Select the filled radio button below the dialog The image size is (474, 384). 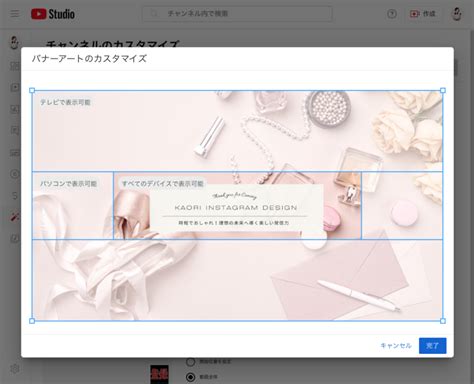coord(190,377)
